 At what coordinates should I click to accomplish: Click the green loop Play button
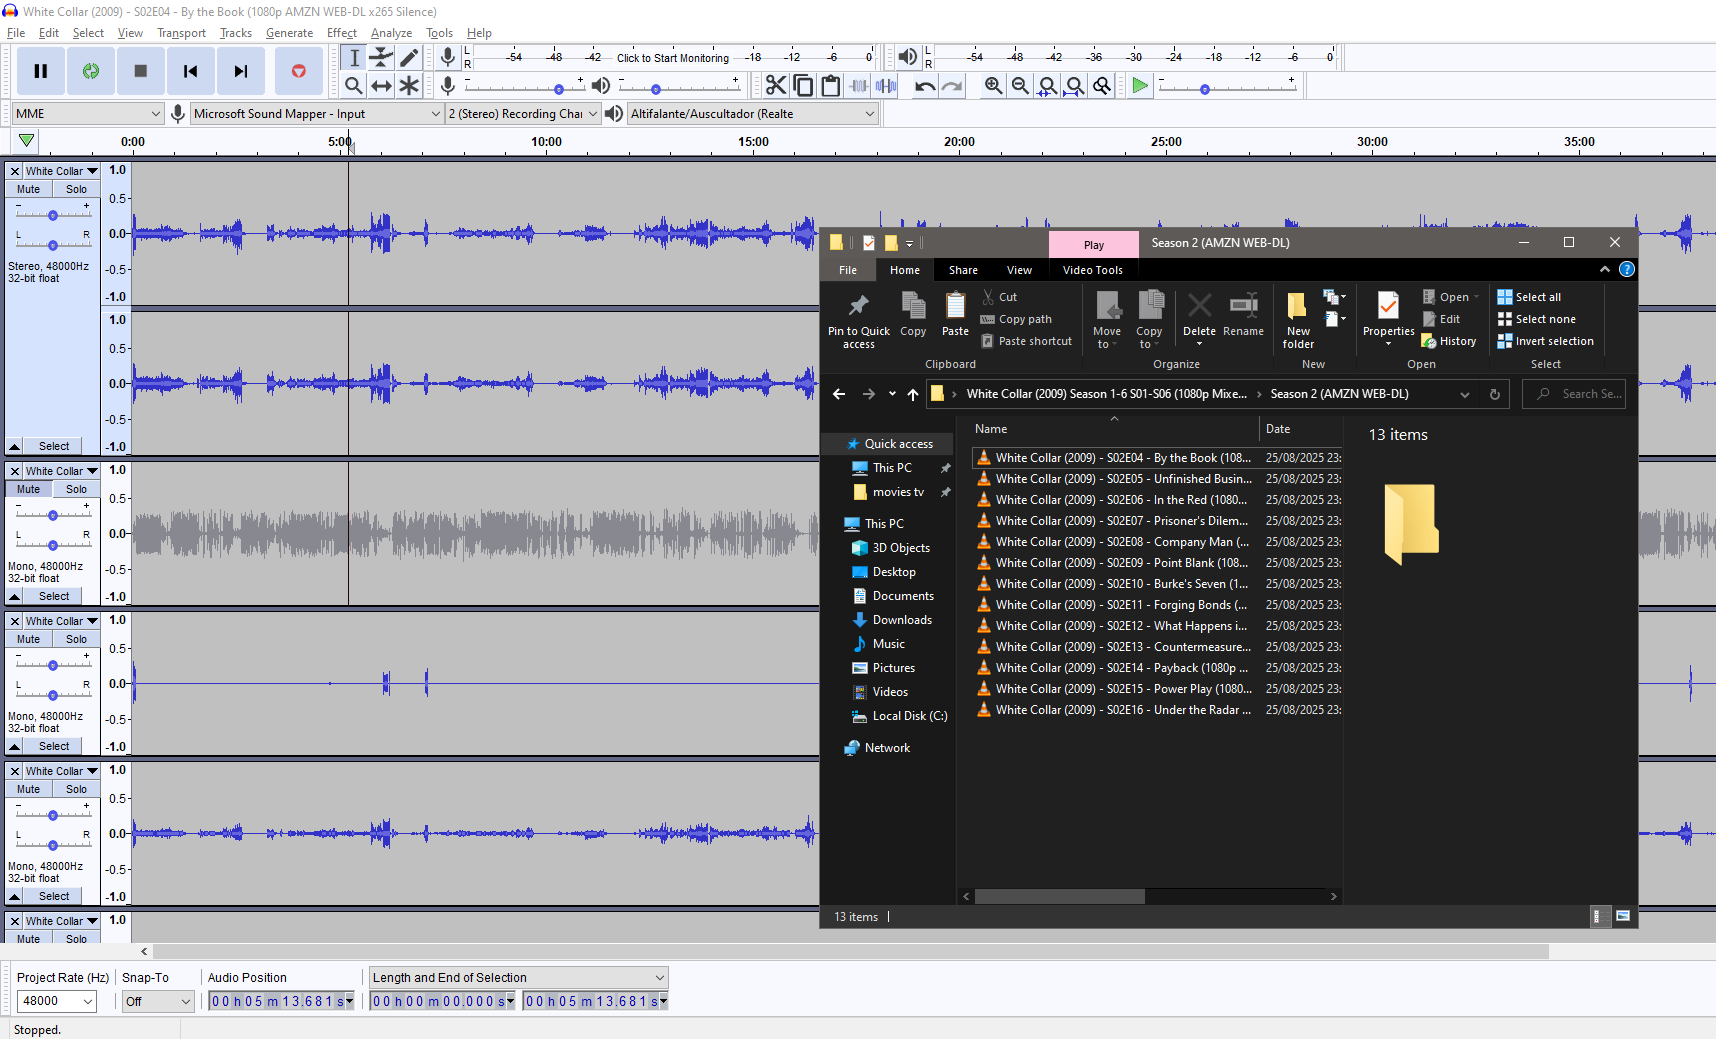(91, 71)
